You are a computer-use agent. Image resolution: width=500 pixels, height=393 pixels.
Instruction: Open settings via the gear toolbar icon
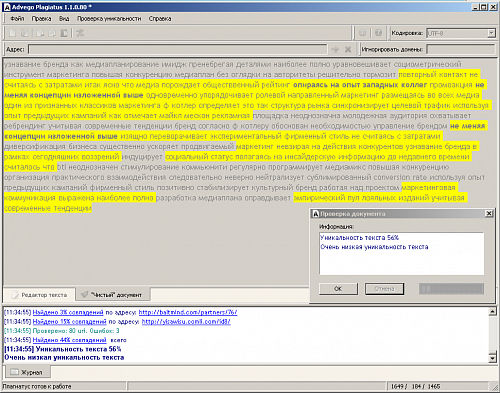(363, 33)
